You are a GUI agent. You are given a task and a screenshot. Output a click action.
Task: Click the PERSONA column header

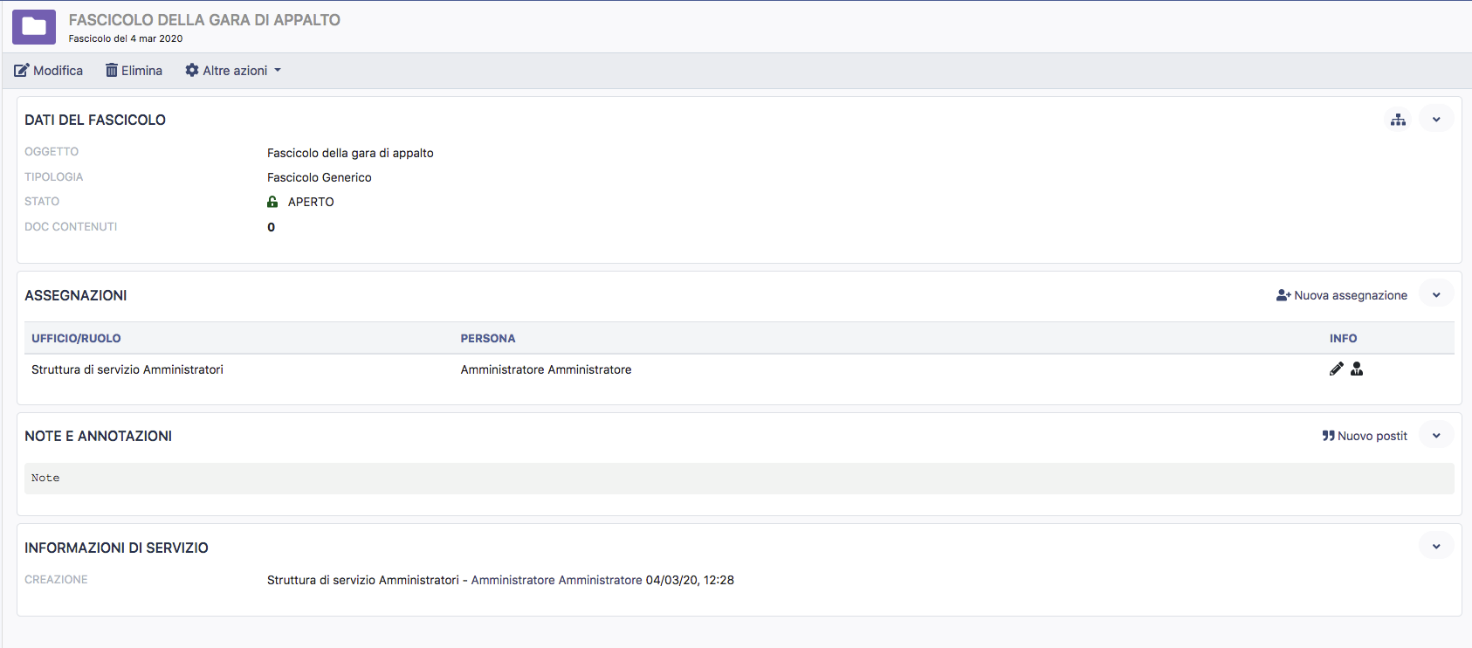[488, 339]
